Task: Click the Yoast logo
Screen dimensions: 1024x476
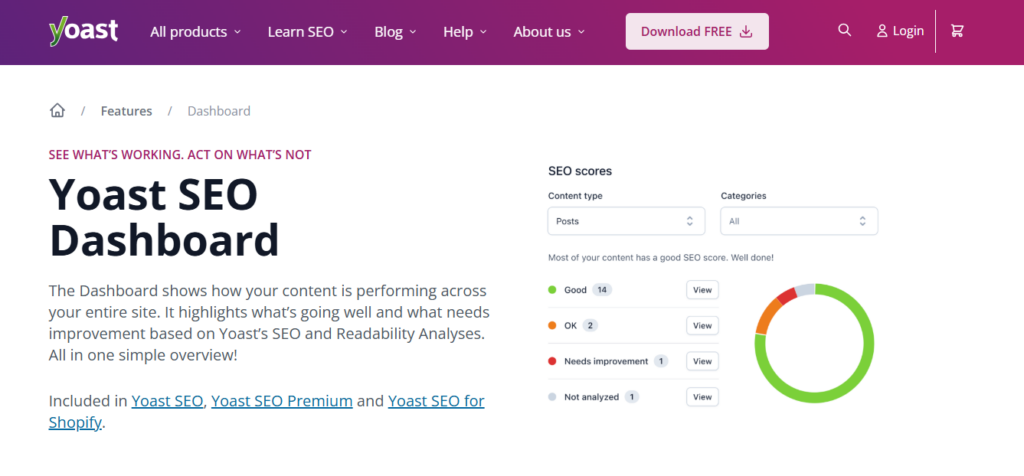Action: [83, 30]
